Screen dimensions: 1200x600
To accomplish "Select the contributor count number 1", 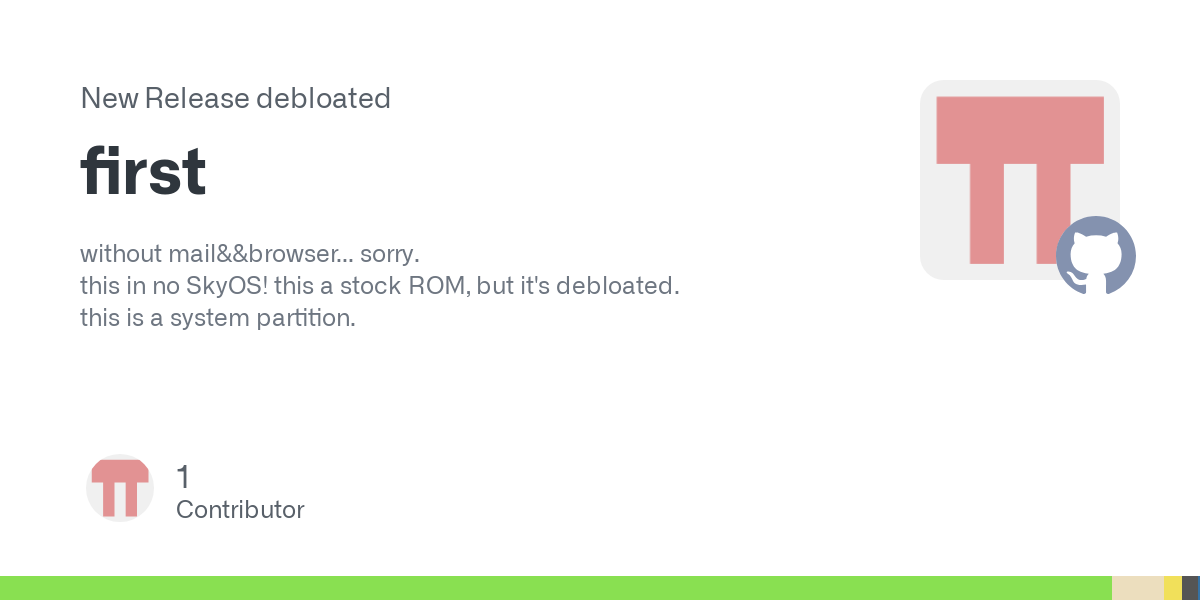I will (183, 477).
